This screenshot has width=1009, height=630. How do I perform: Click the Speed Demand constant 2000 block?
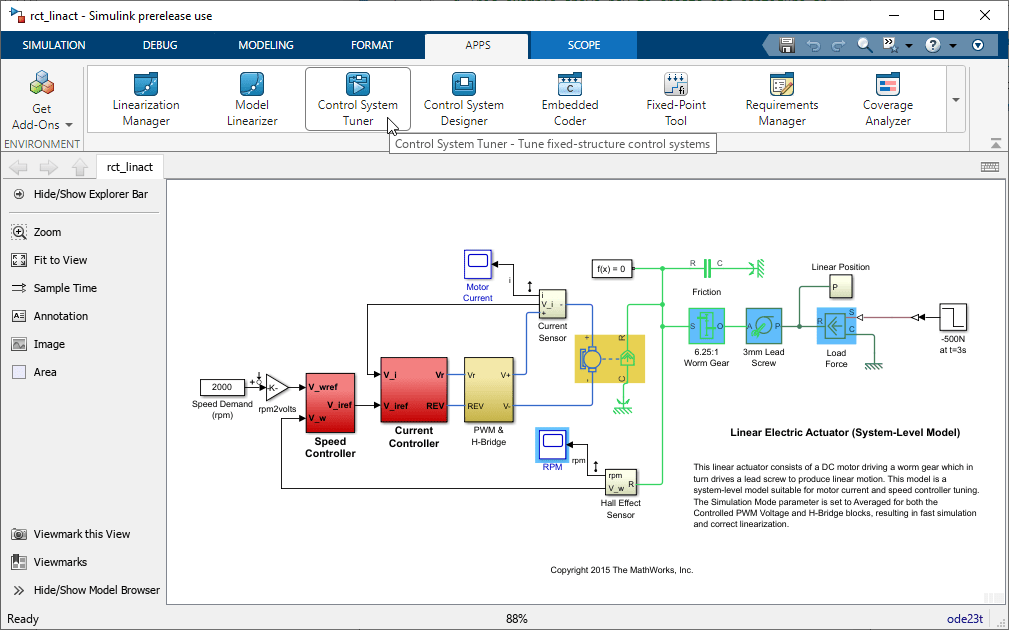pyautogui.click(x=222, y=387)
